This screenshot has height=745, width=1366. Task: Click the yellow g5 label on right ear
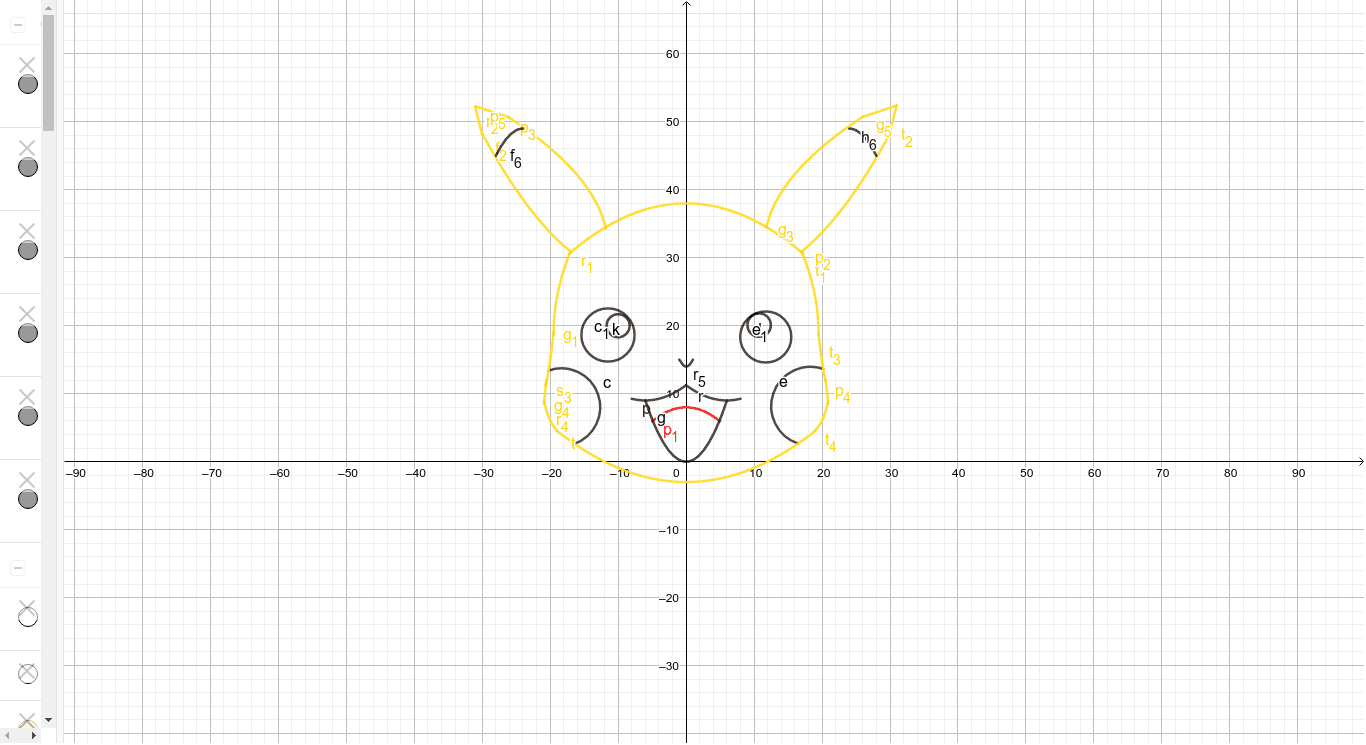pyautogui.click(x=883, y=128)
